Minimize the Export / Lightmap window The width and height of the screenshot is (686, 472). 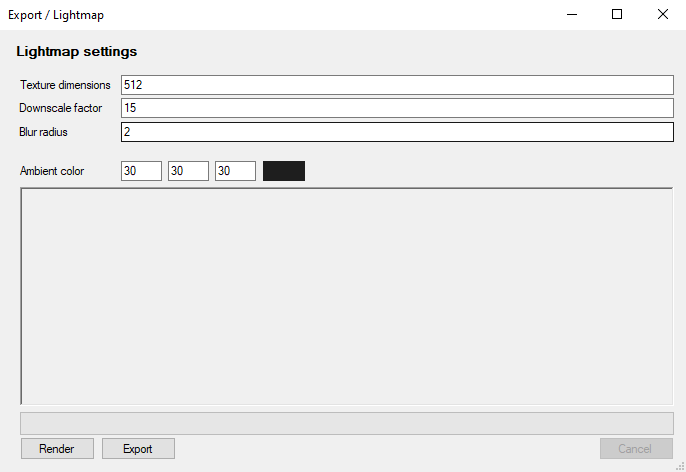point(572,15)
